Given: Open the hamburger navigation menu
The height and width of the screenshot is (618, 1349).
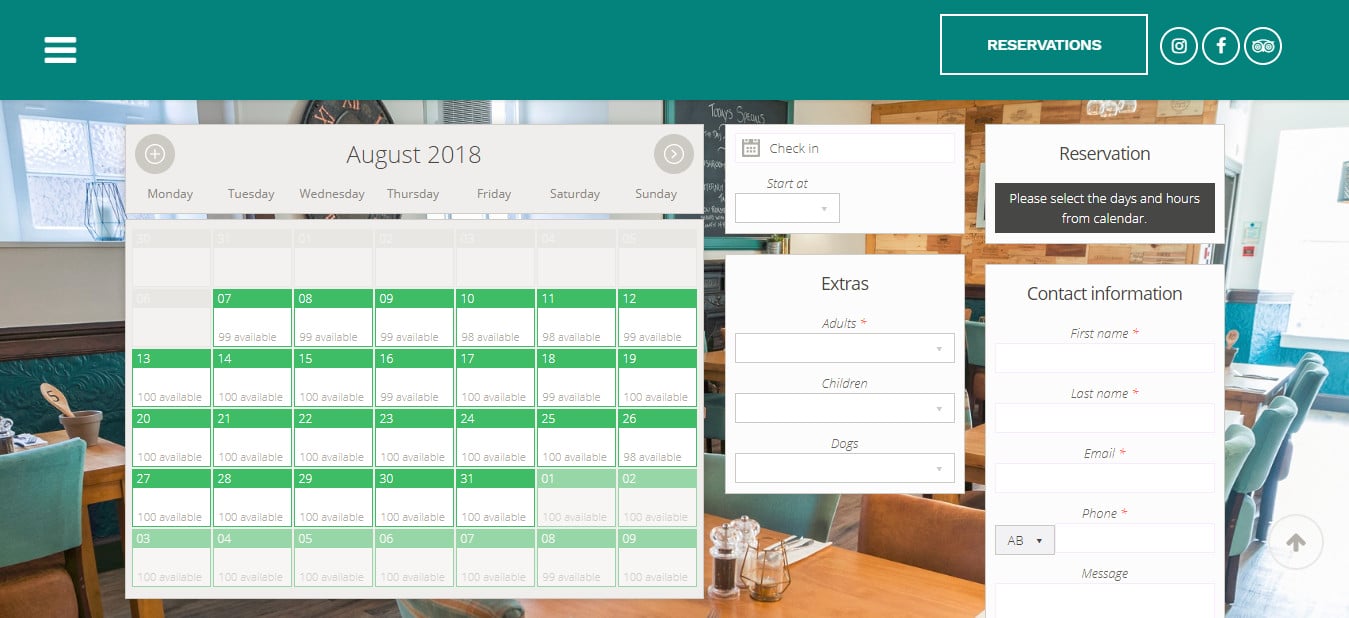Looking at the screenshot, I should coord(60,49).
